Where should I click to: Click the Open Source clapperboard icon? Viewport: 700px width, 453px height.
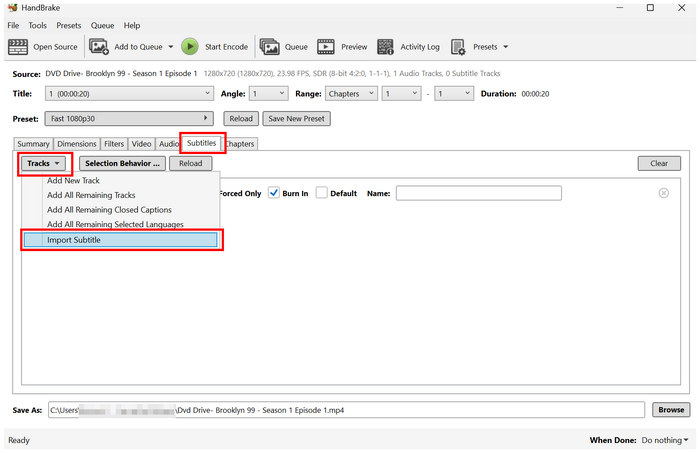click(x=18, y=46)
